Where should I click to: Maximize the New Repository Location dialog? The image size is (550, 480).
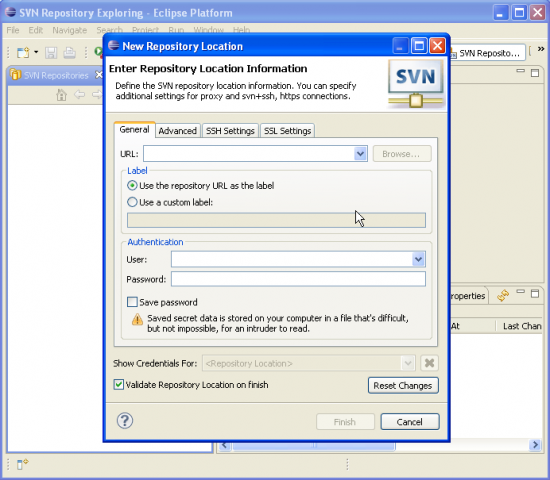[419, 46]
